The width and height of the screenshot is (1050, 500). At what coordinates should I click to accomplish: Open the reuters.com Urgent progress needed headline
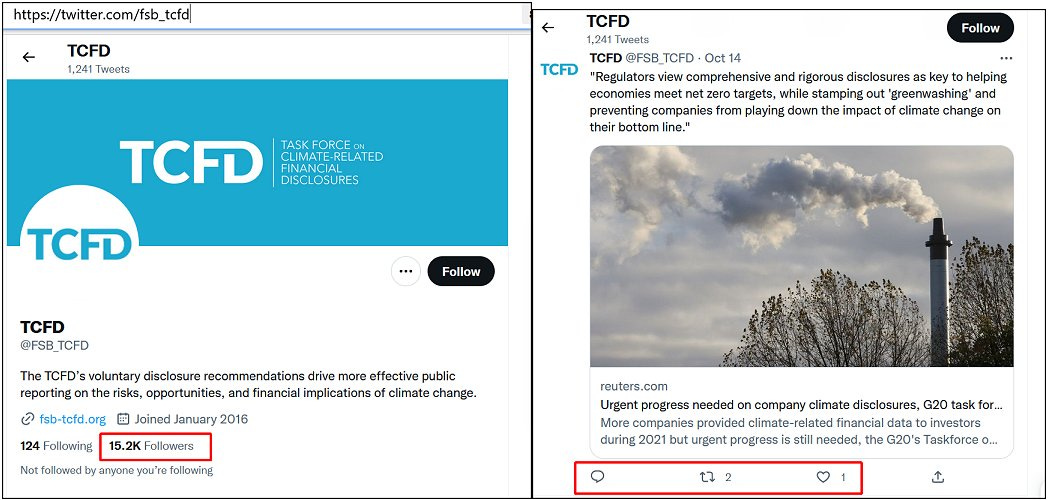pos(802,405)
